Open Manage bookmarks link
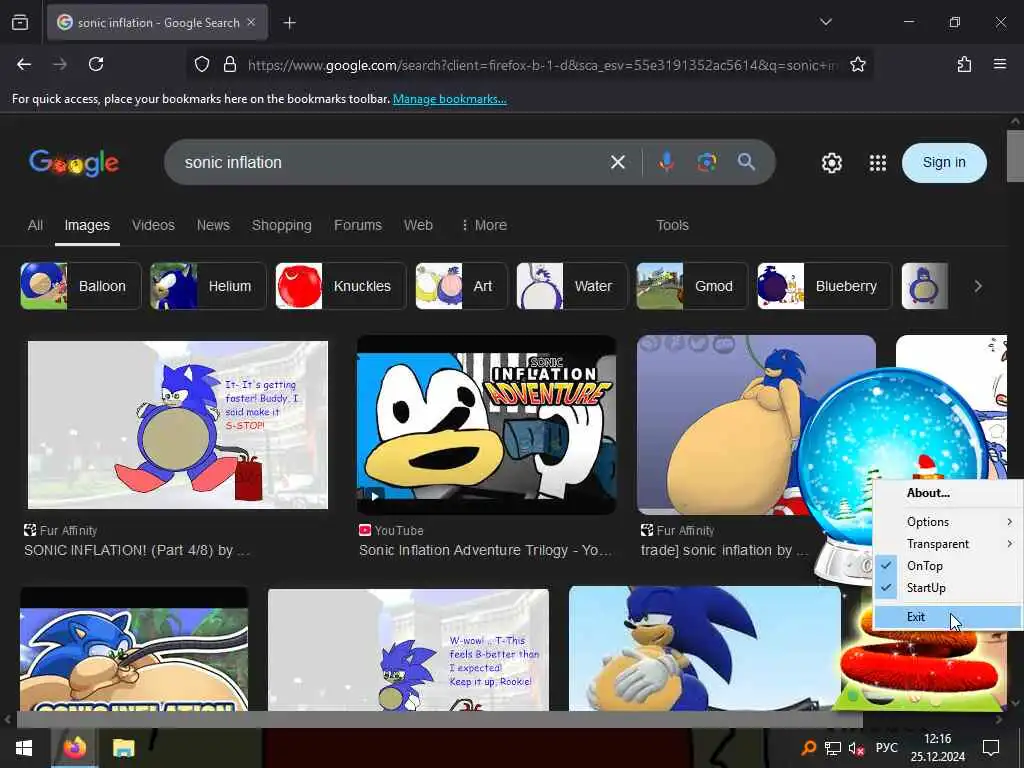 449,99
